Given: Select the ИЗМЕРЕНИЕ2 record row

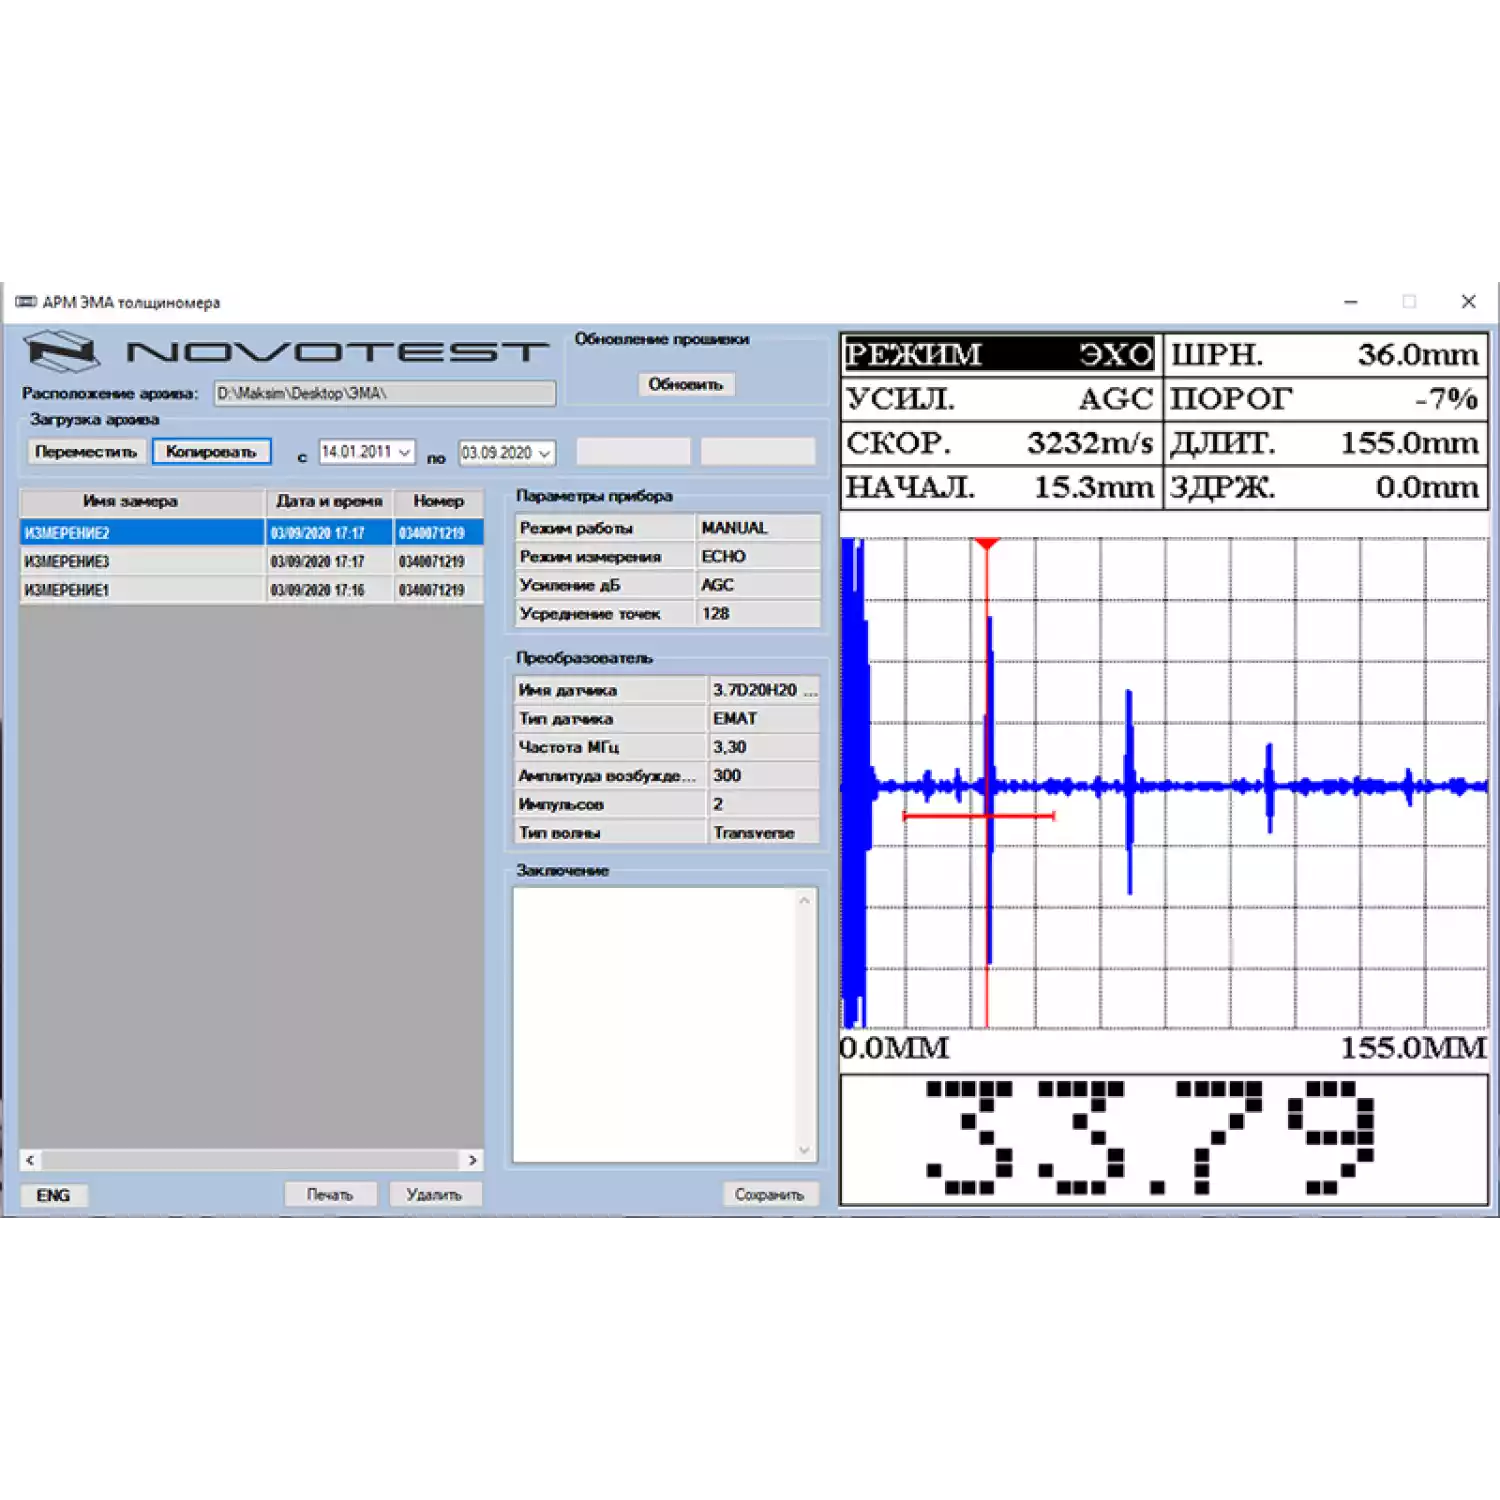Looking at the screenshot, I should click(x=140, y=533).
